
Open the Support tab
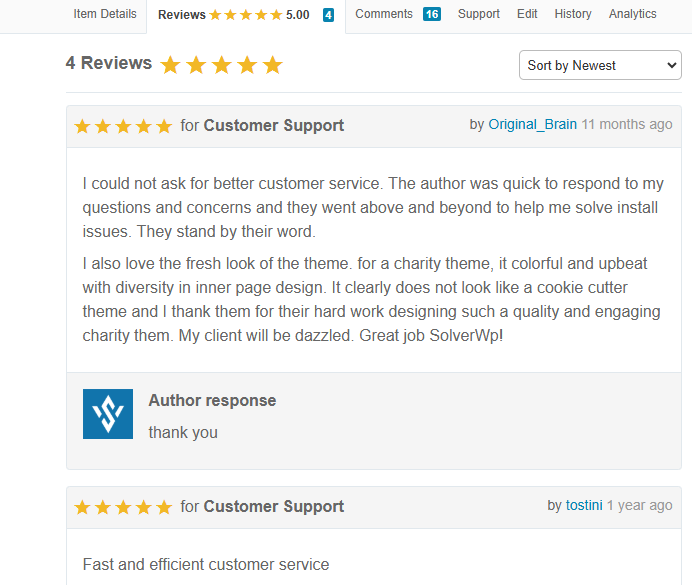(x=479, y=14)
